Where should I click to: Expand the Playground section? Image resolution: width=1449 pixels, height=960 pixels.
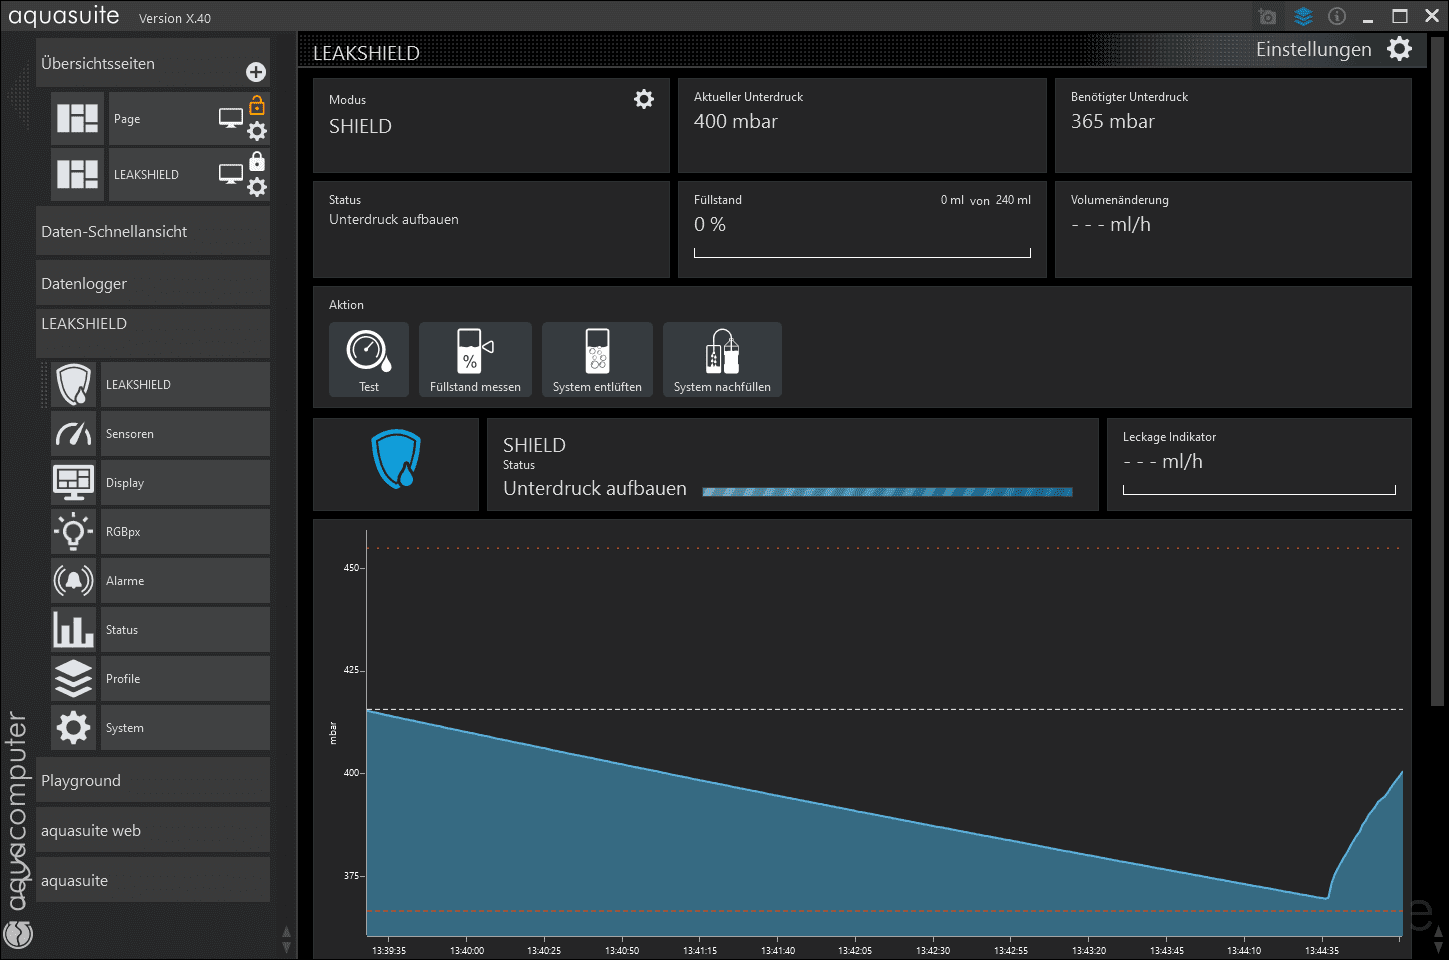point(153,780)
